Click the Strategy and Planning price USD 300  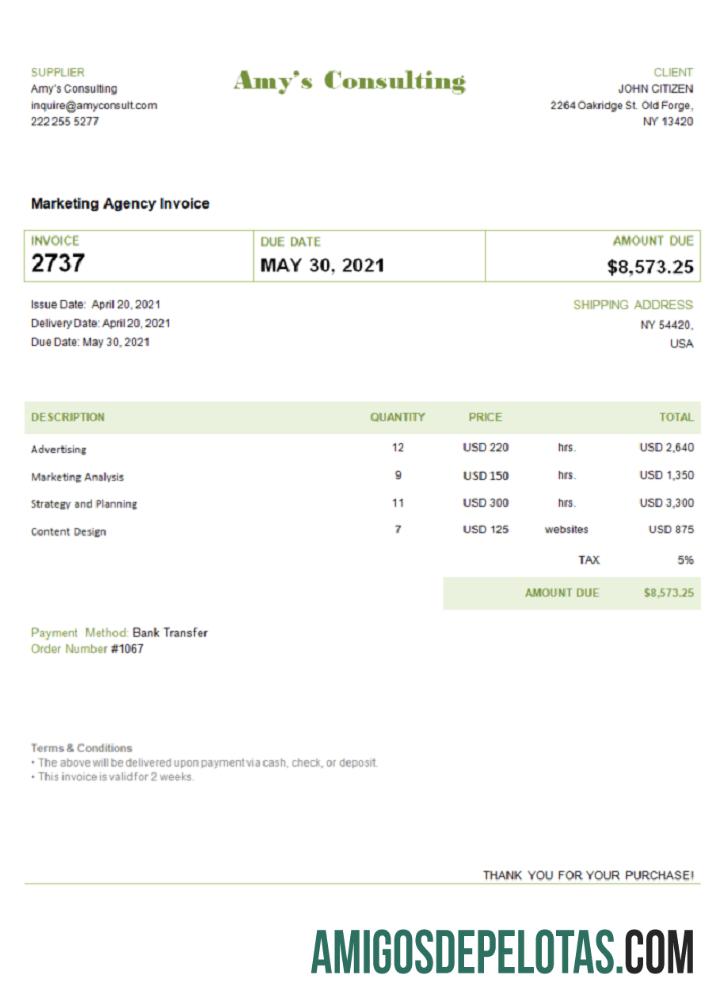486,503
